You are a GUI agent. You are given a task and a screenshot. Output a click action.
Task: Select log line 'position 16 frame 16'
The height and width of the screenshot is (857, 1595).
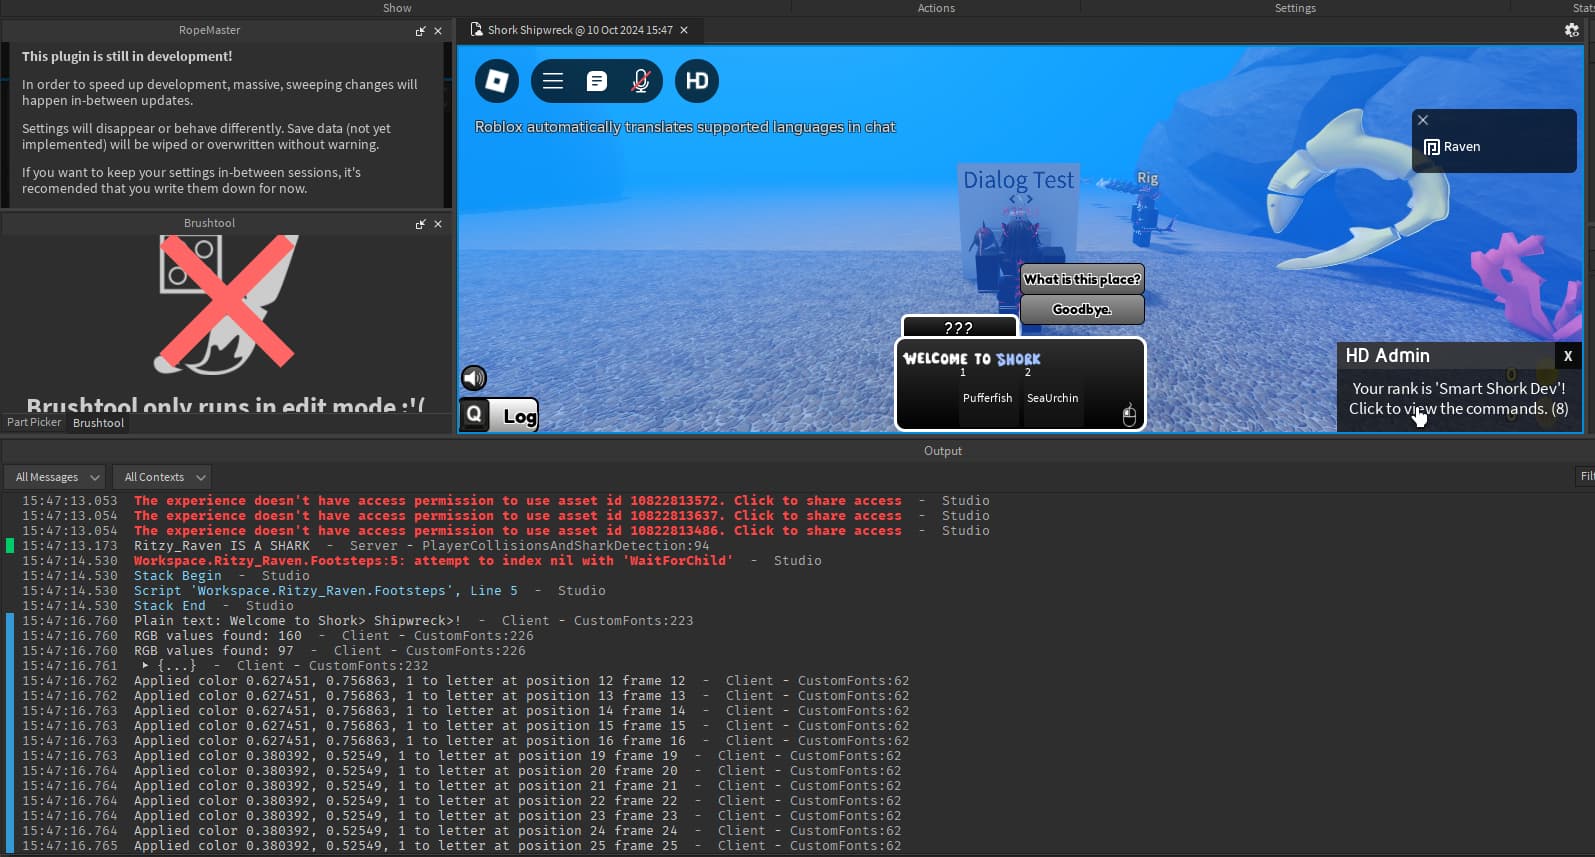tap(521, 740)
